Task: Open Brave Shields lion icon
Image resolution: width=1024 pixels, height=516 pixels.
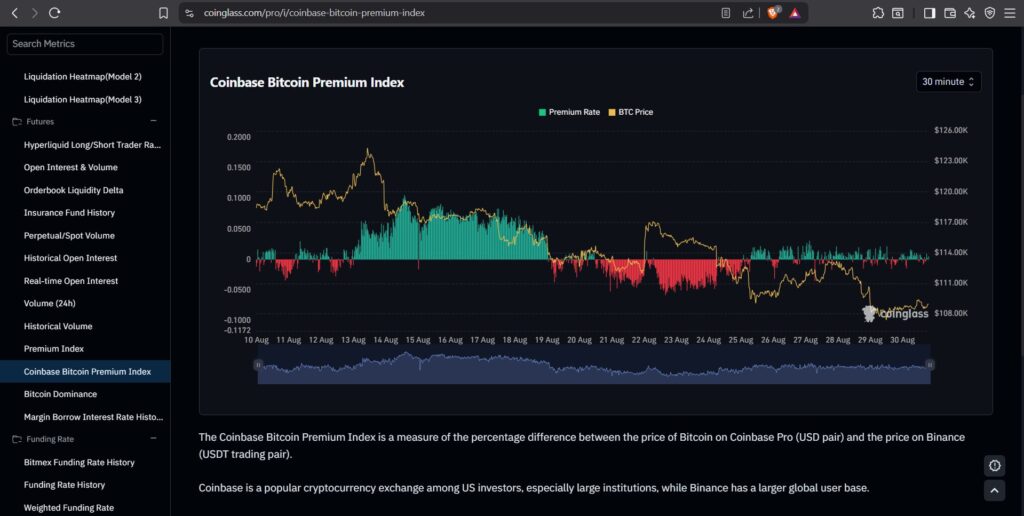Action: pos(773,13)
